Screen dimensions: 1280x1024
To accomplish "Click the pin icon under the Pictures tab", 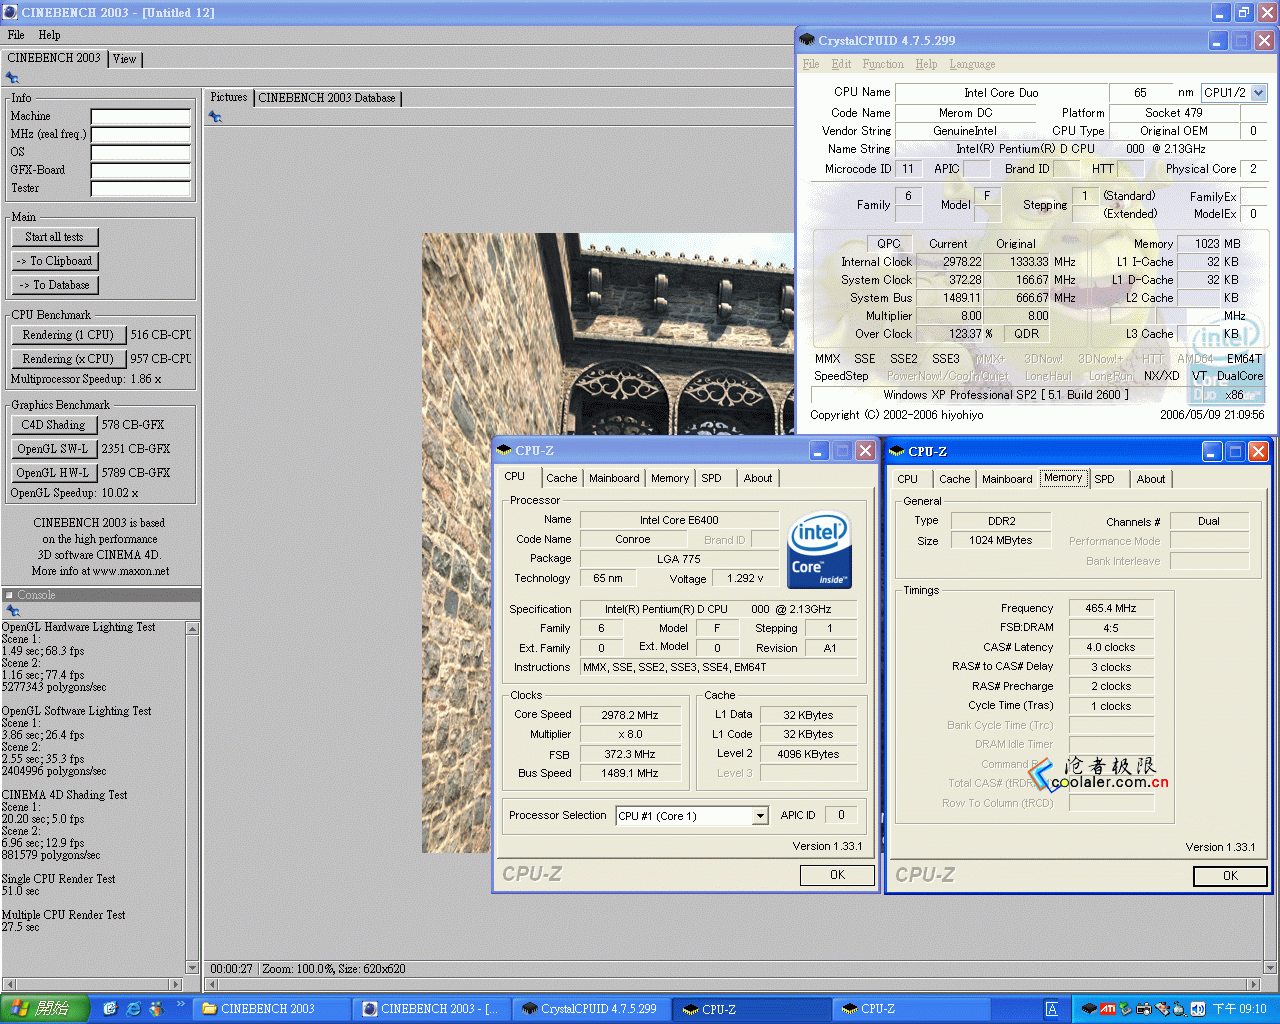I will (214, 117).
